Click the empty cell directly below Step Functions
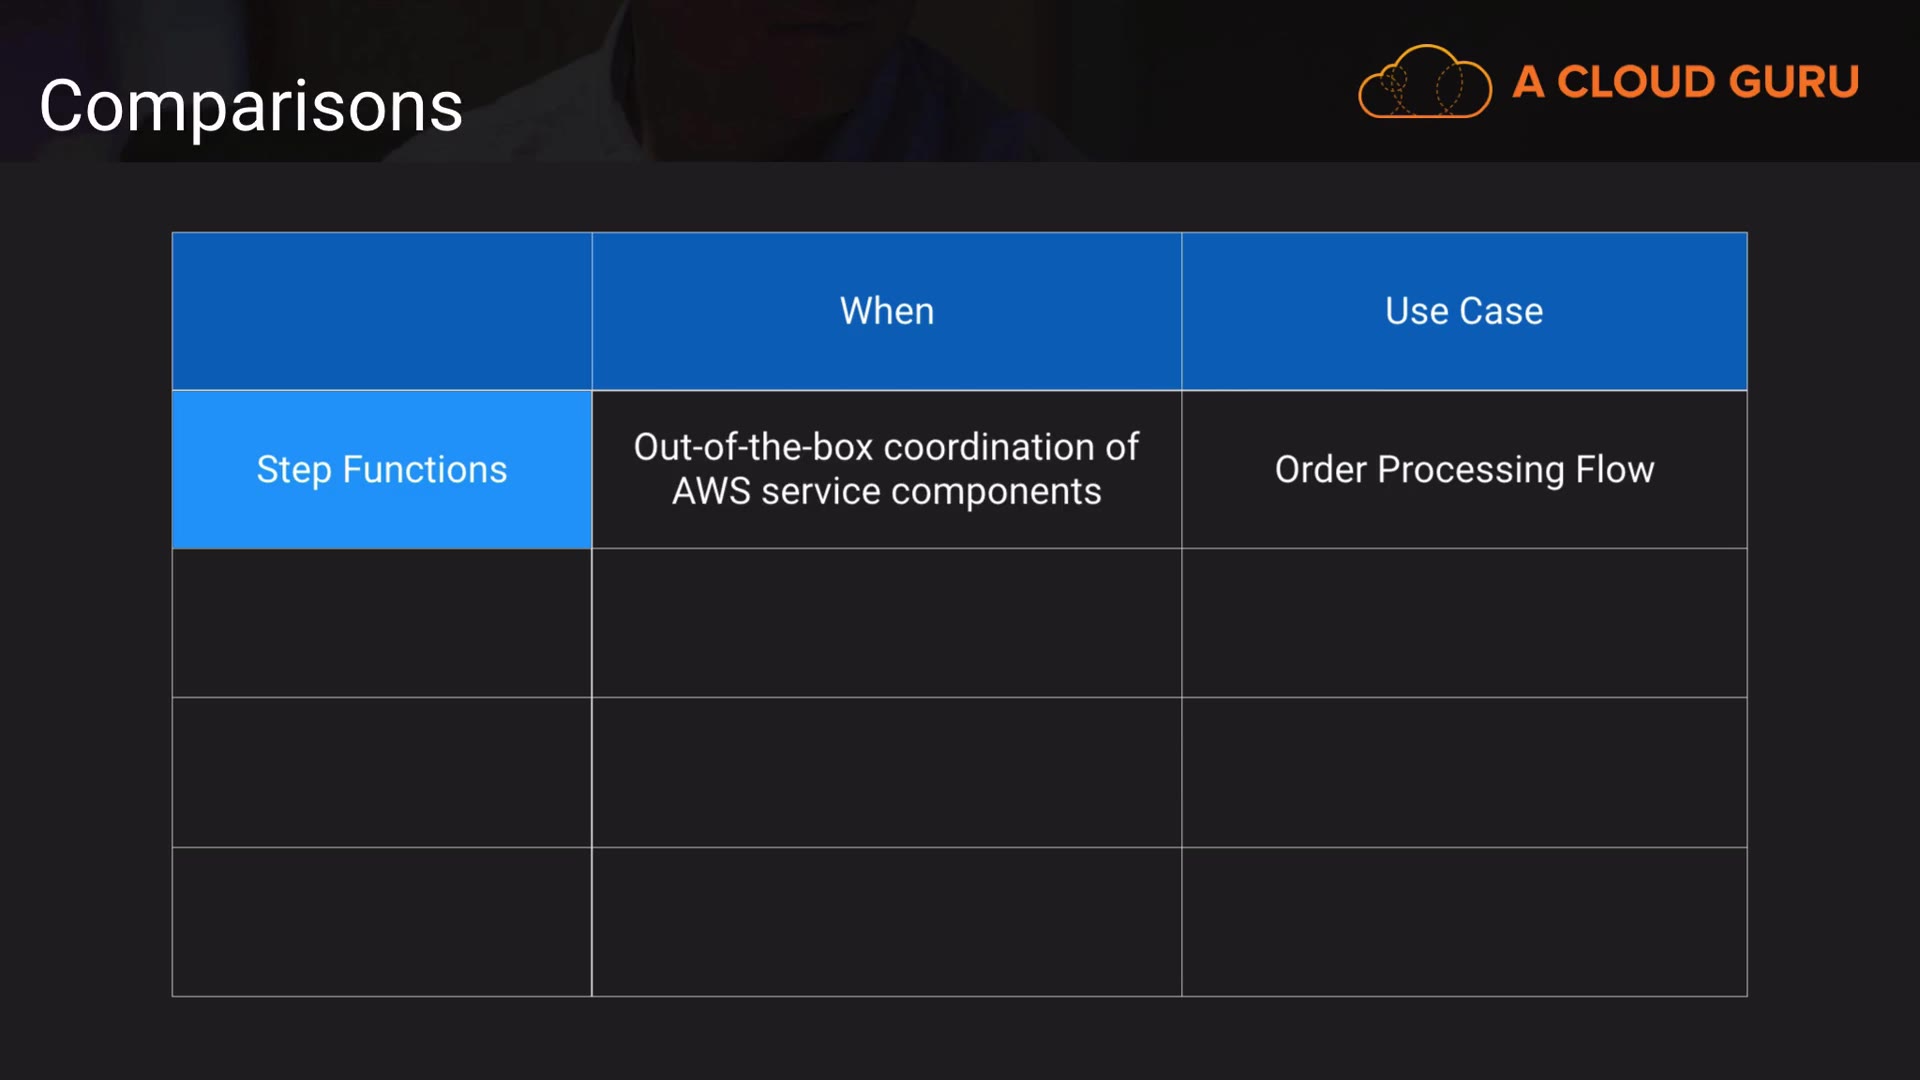 (381, 623)
